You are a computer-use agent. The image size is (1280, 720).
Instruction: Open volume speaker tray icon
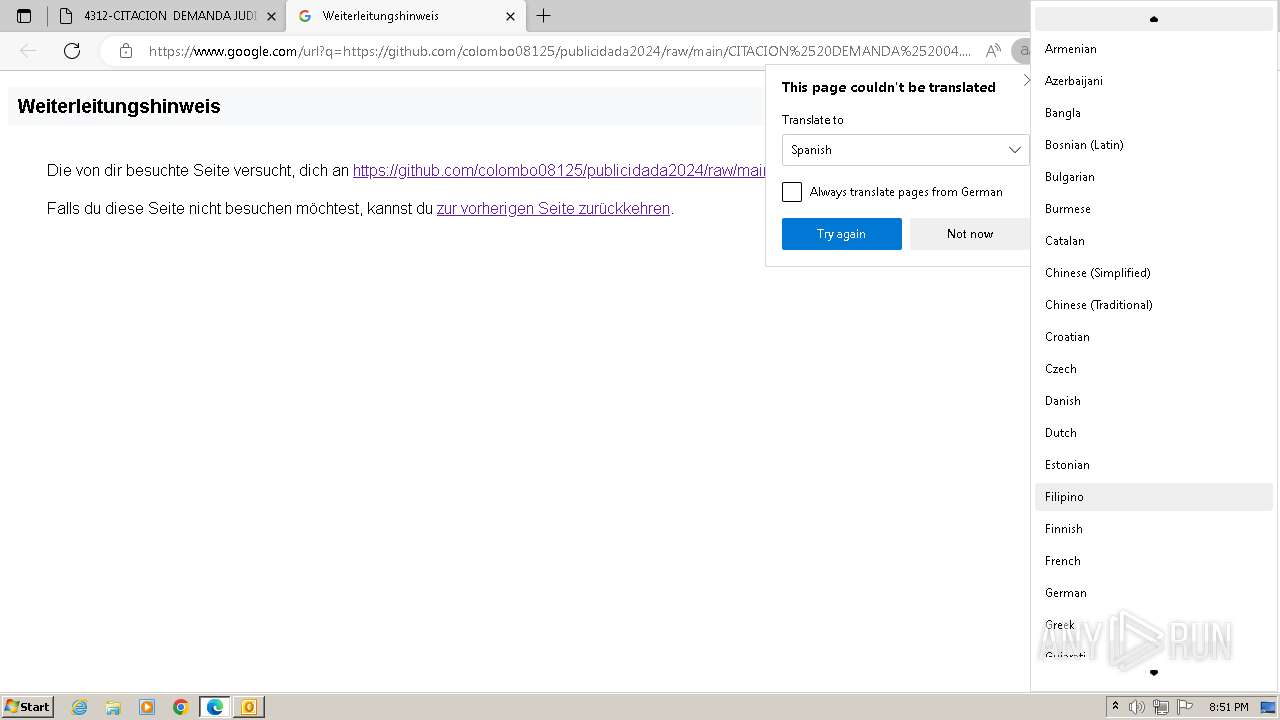click(x=1137, y=707)
